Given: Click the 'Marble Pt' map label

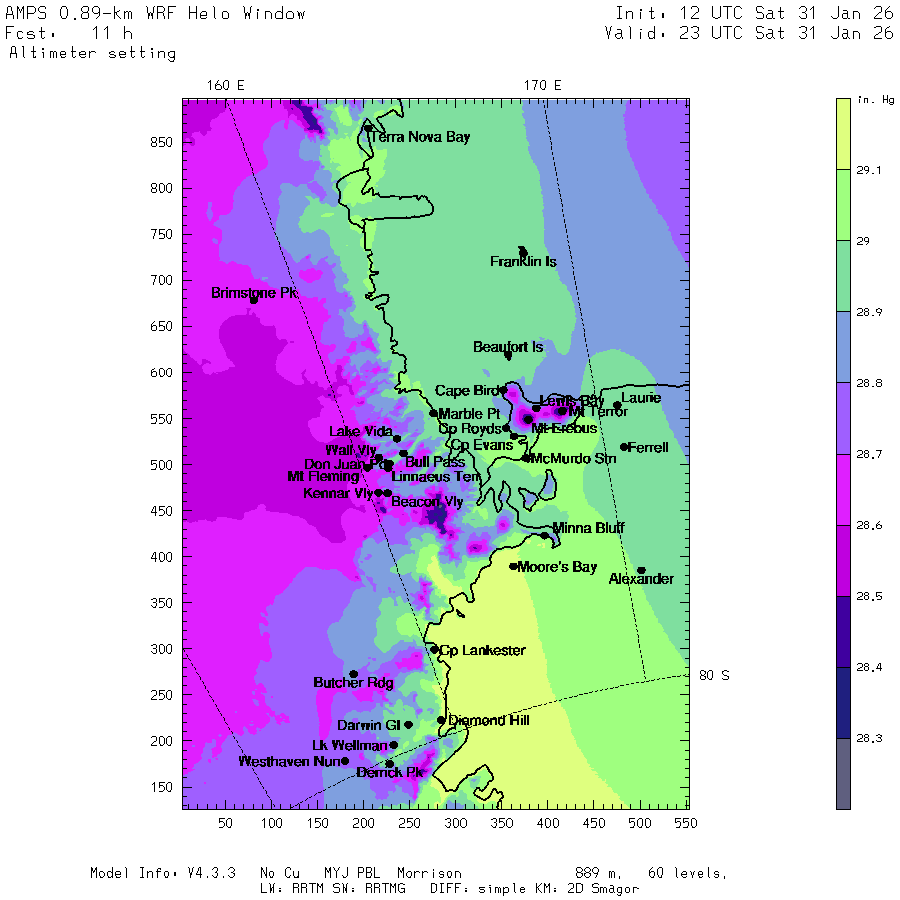Looking at the screenshot, I should (469, 414).
